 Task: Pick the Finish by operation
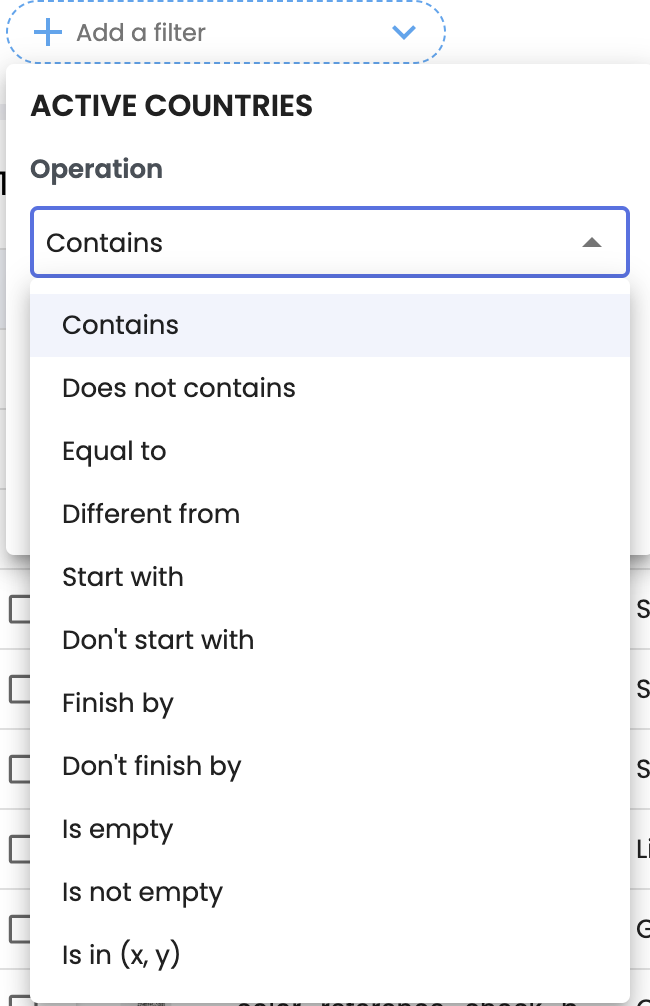(118, 703)
